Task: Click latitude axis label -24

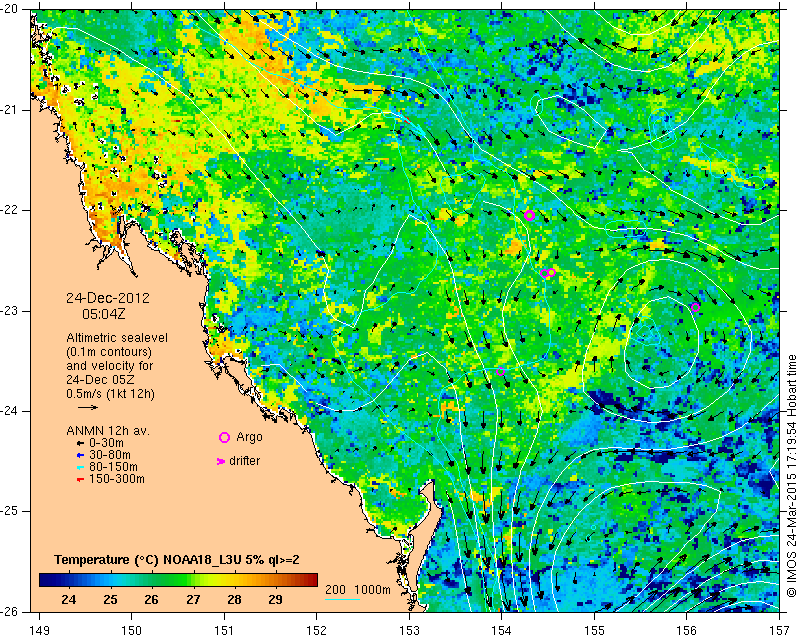Action: (x=9, y=411)
